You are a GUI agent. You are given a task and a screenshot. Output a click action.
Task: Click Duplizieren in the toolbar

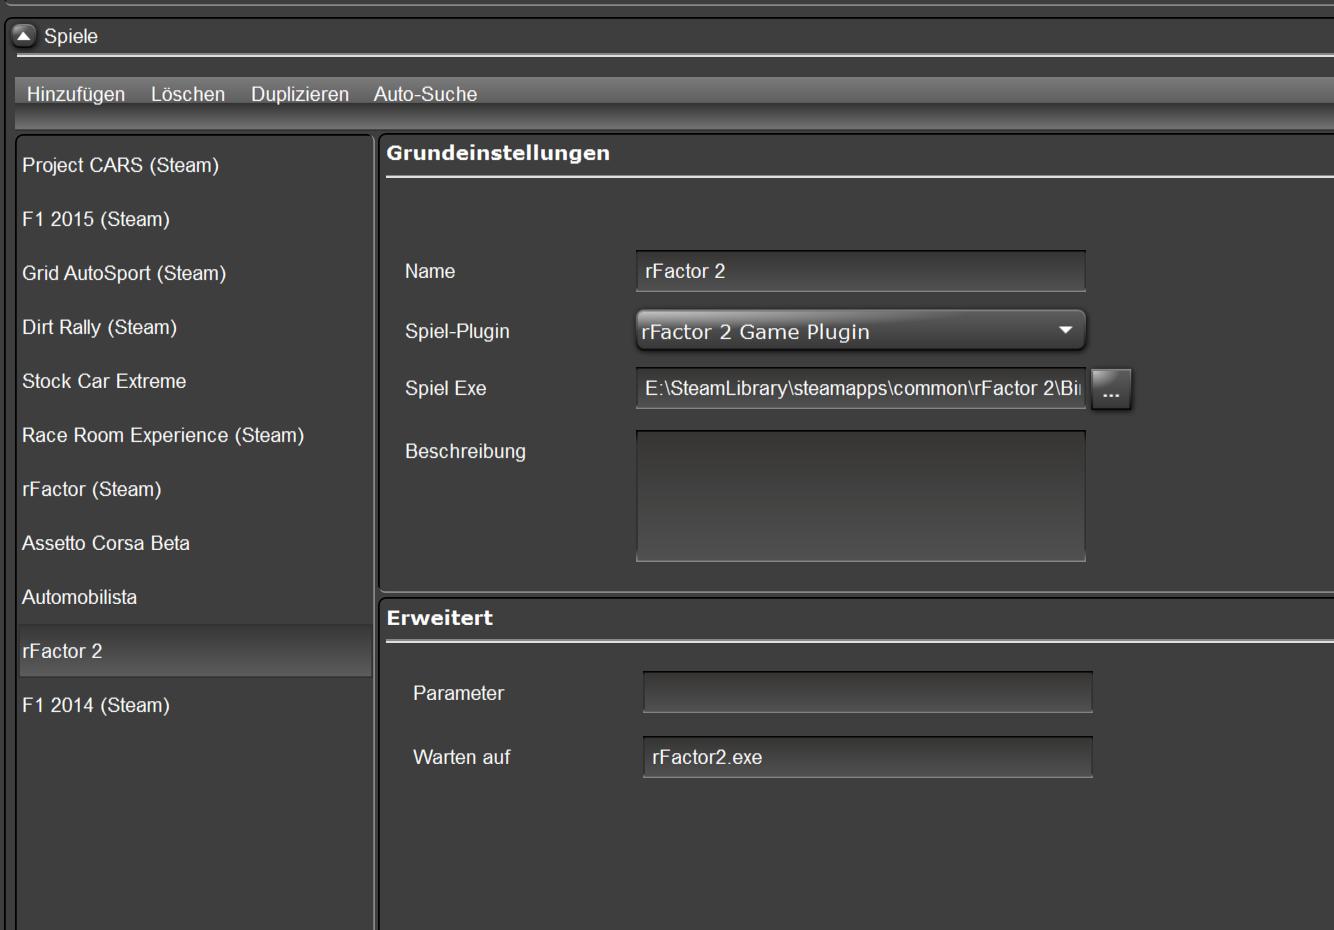(x=300, y=94)
